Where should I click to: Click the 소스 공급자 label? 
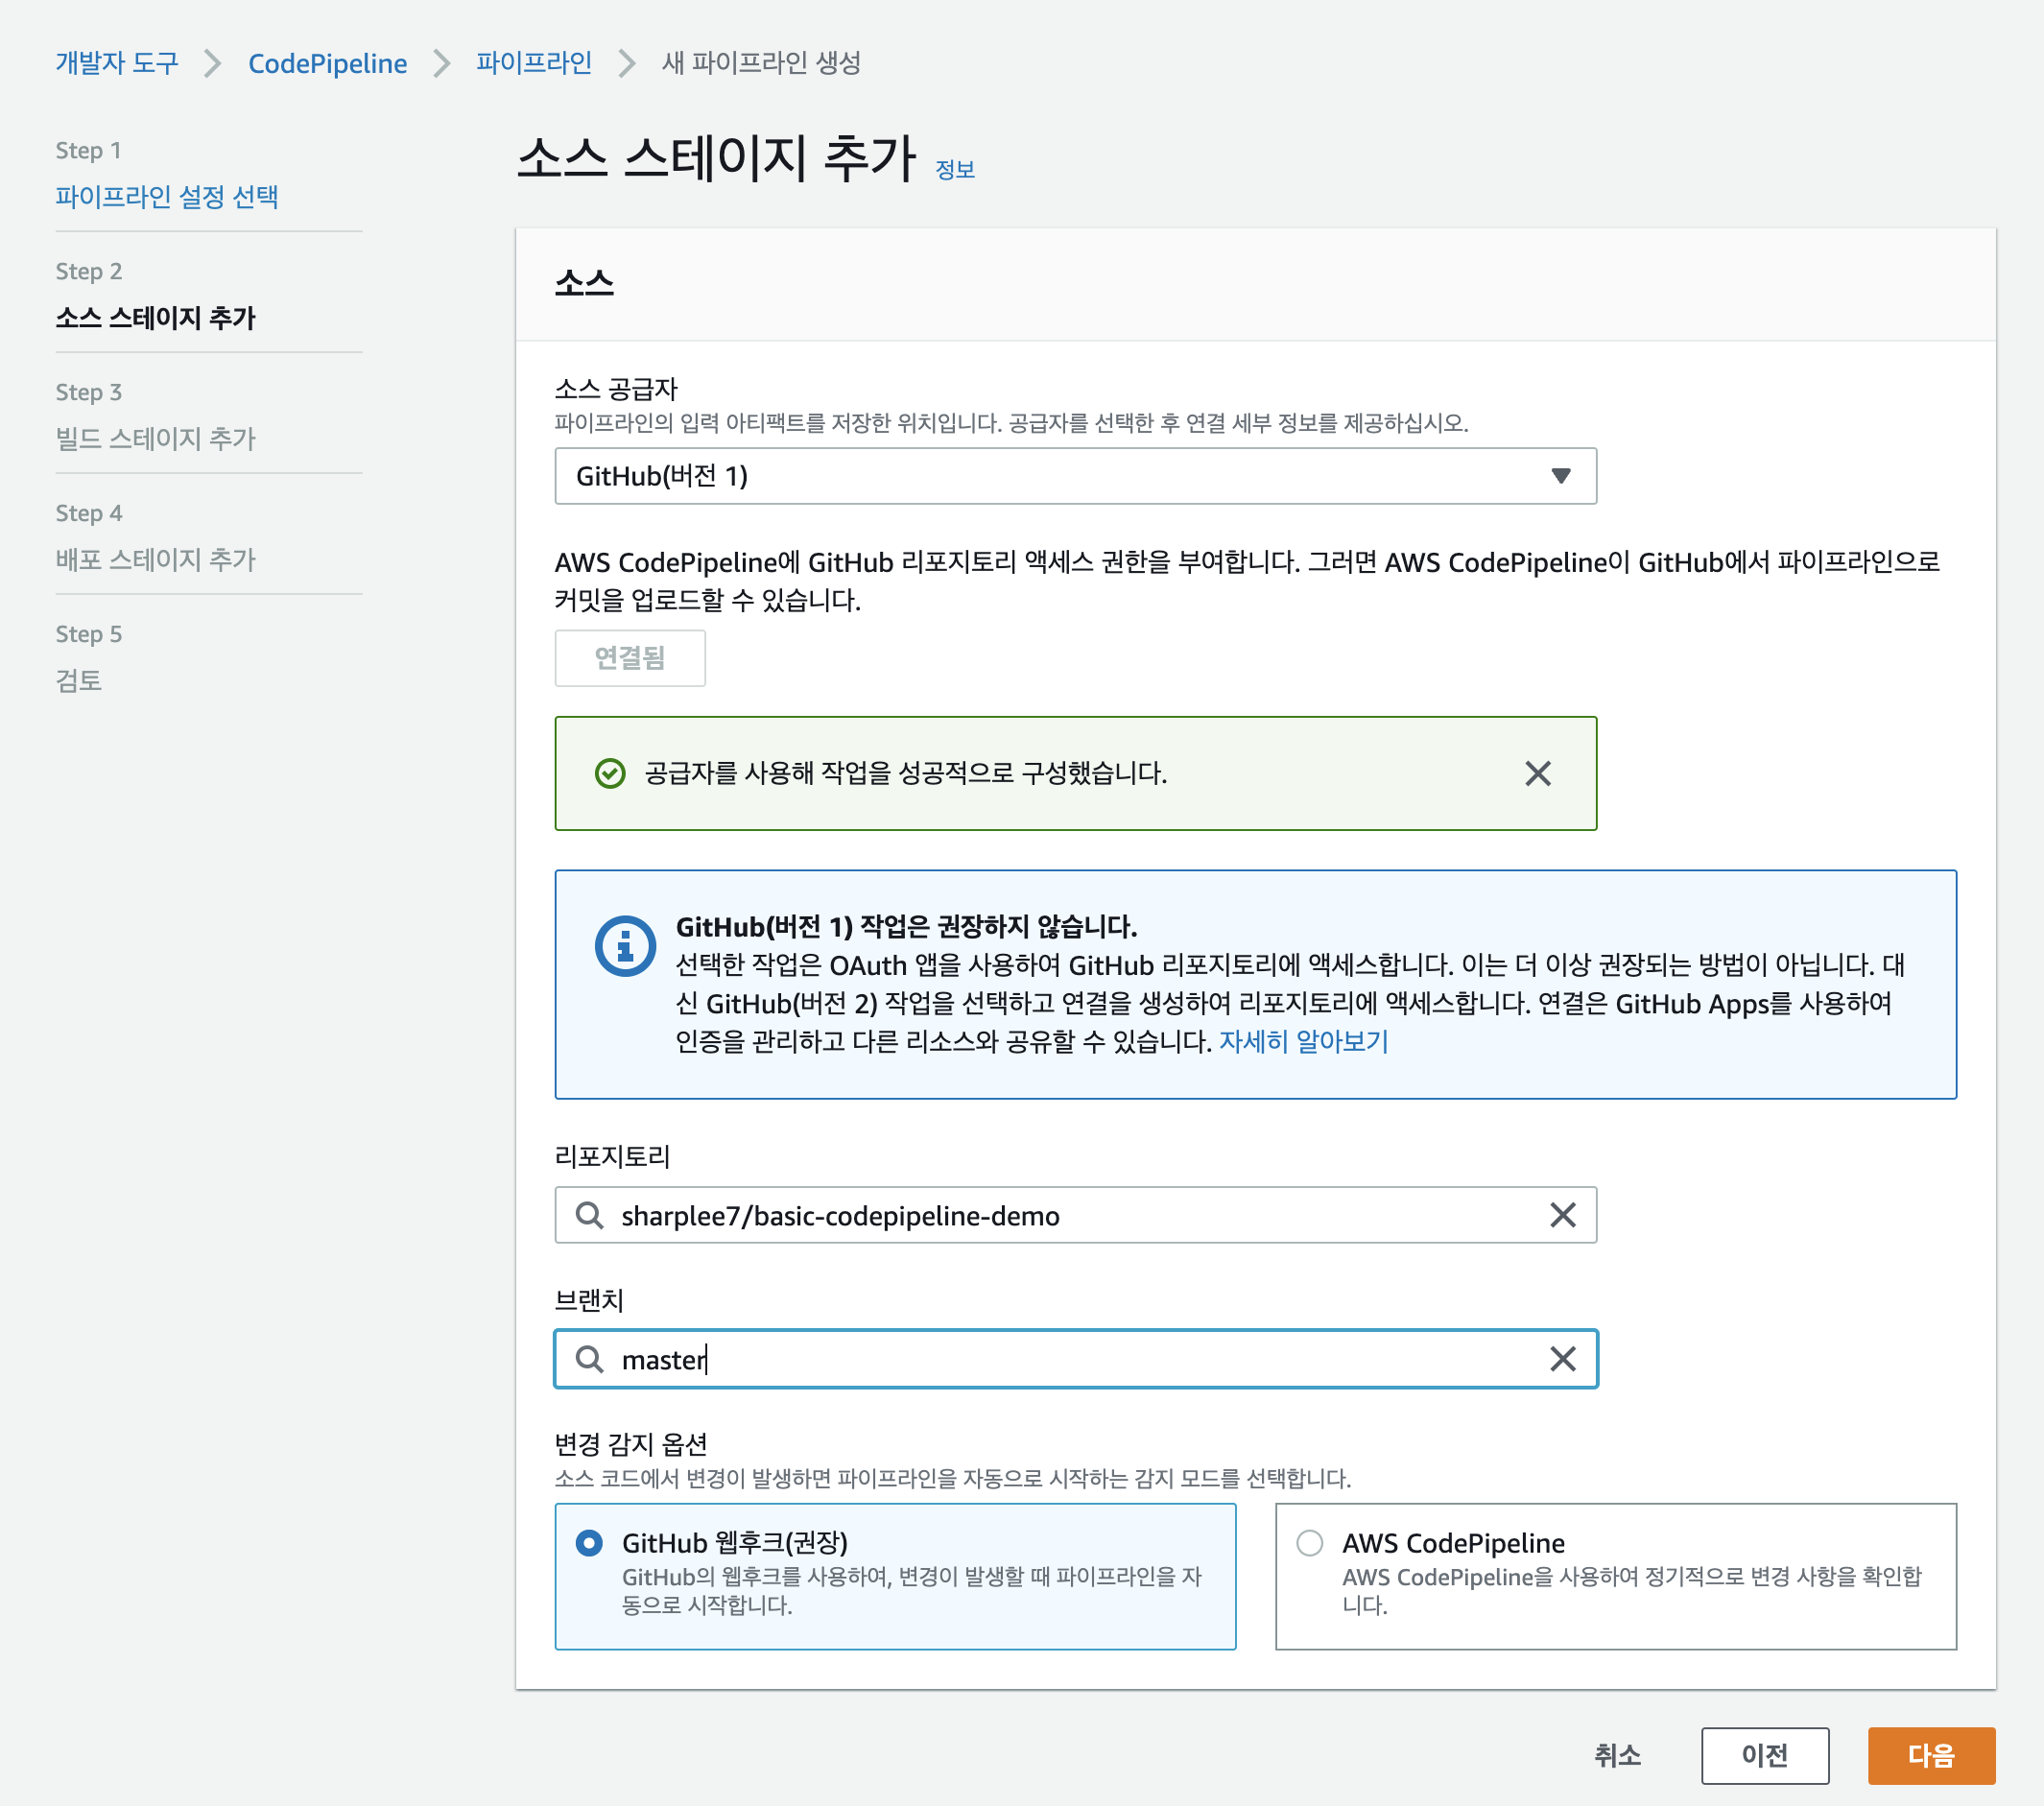coord(616,388)
